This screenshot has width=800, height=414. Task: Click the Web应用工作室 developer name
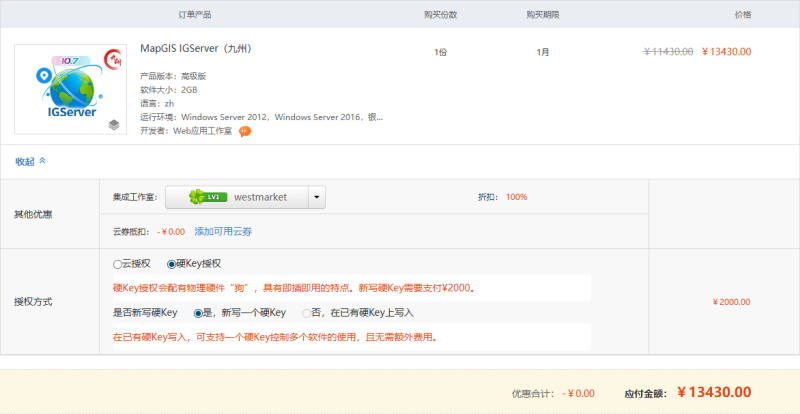coord(203,131)
